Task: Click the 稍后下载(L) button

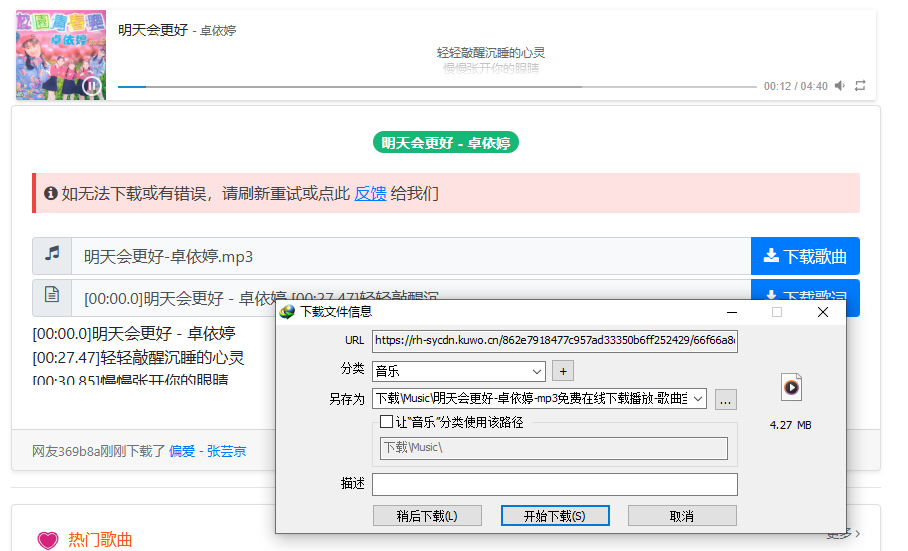Action: (427, 516)
